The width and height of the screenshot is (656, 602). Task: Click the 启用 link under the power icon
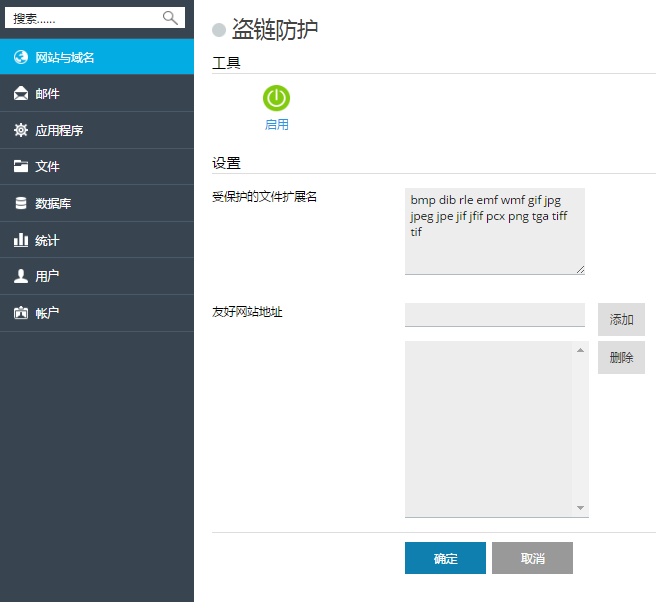277,125
